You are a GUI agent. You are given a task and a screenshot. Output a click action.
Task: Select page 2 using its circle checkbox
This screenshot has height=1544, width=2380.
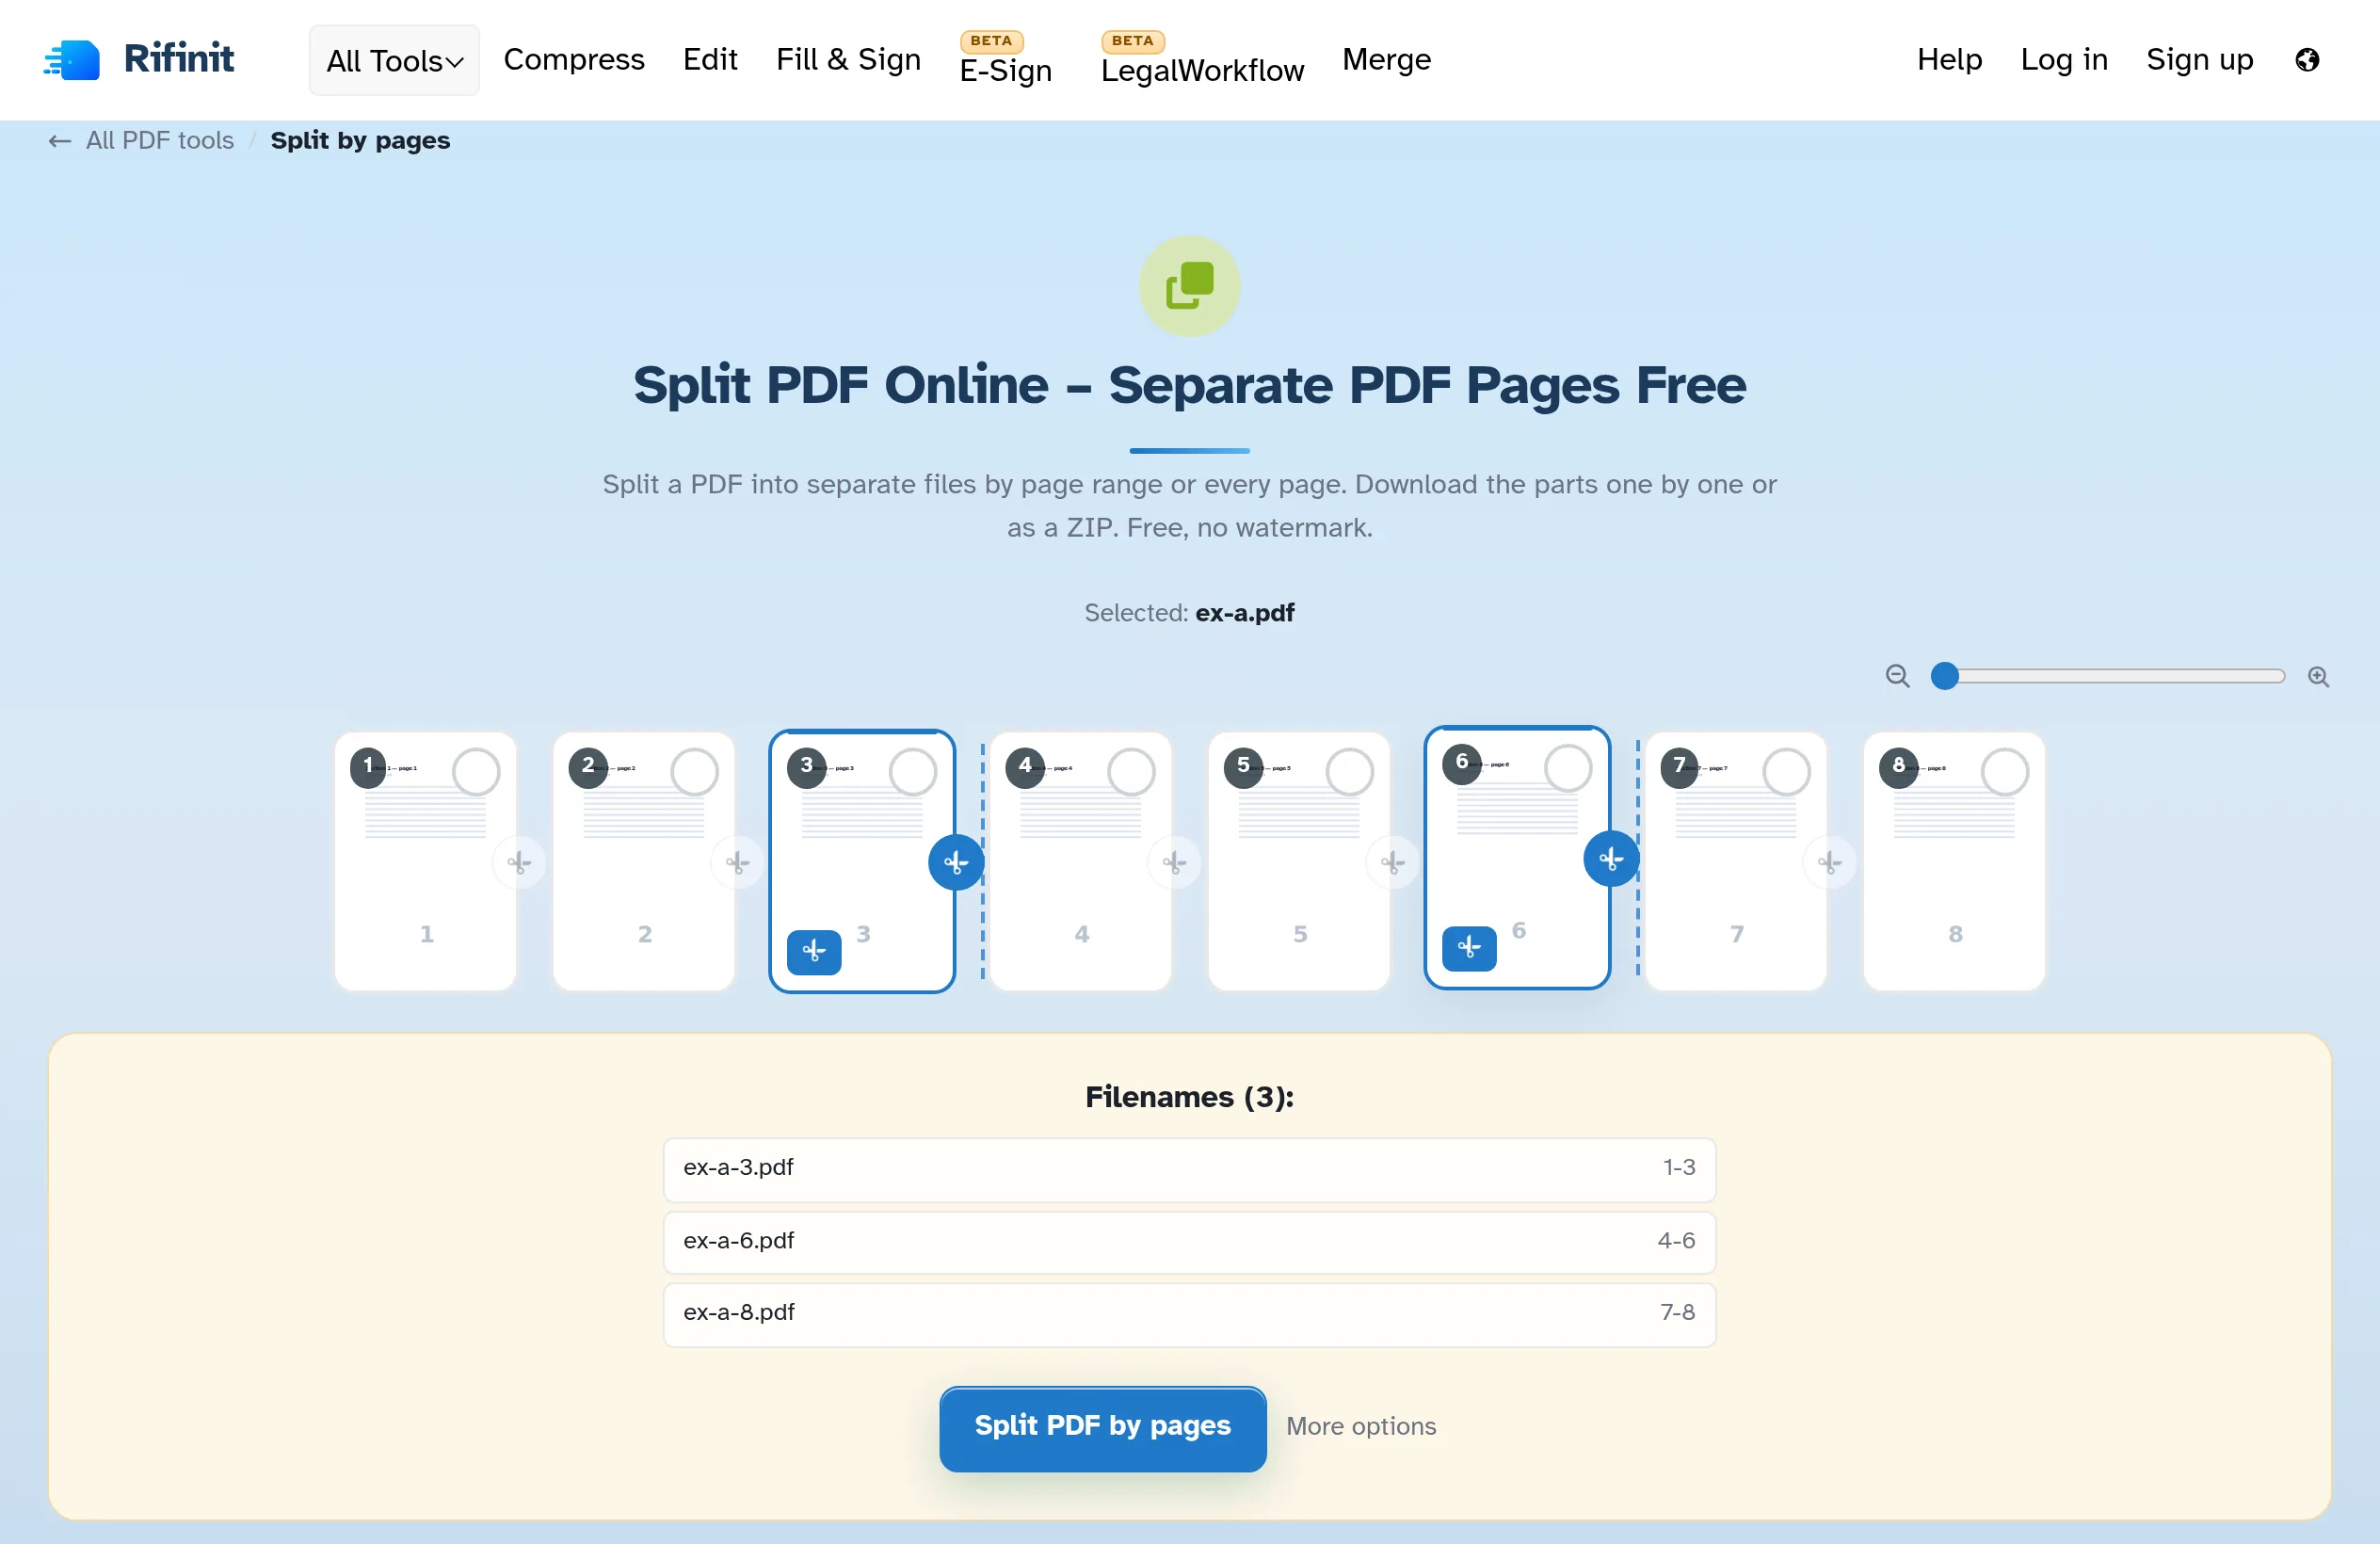click(x=694, y=772)
